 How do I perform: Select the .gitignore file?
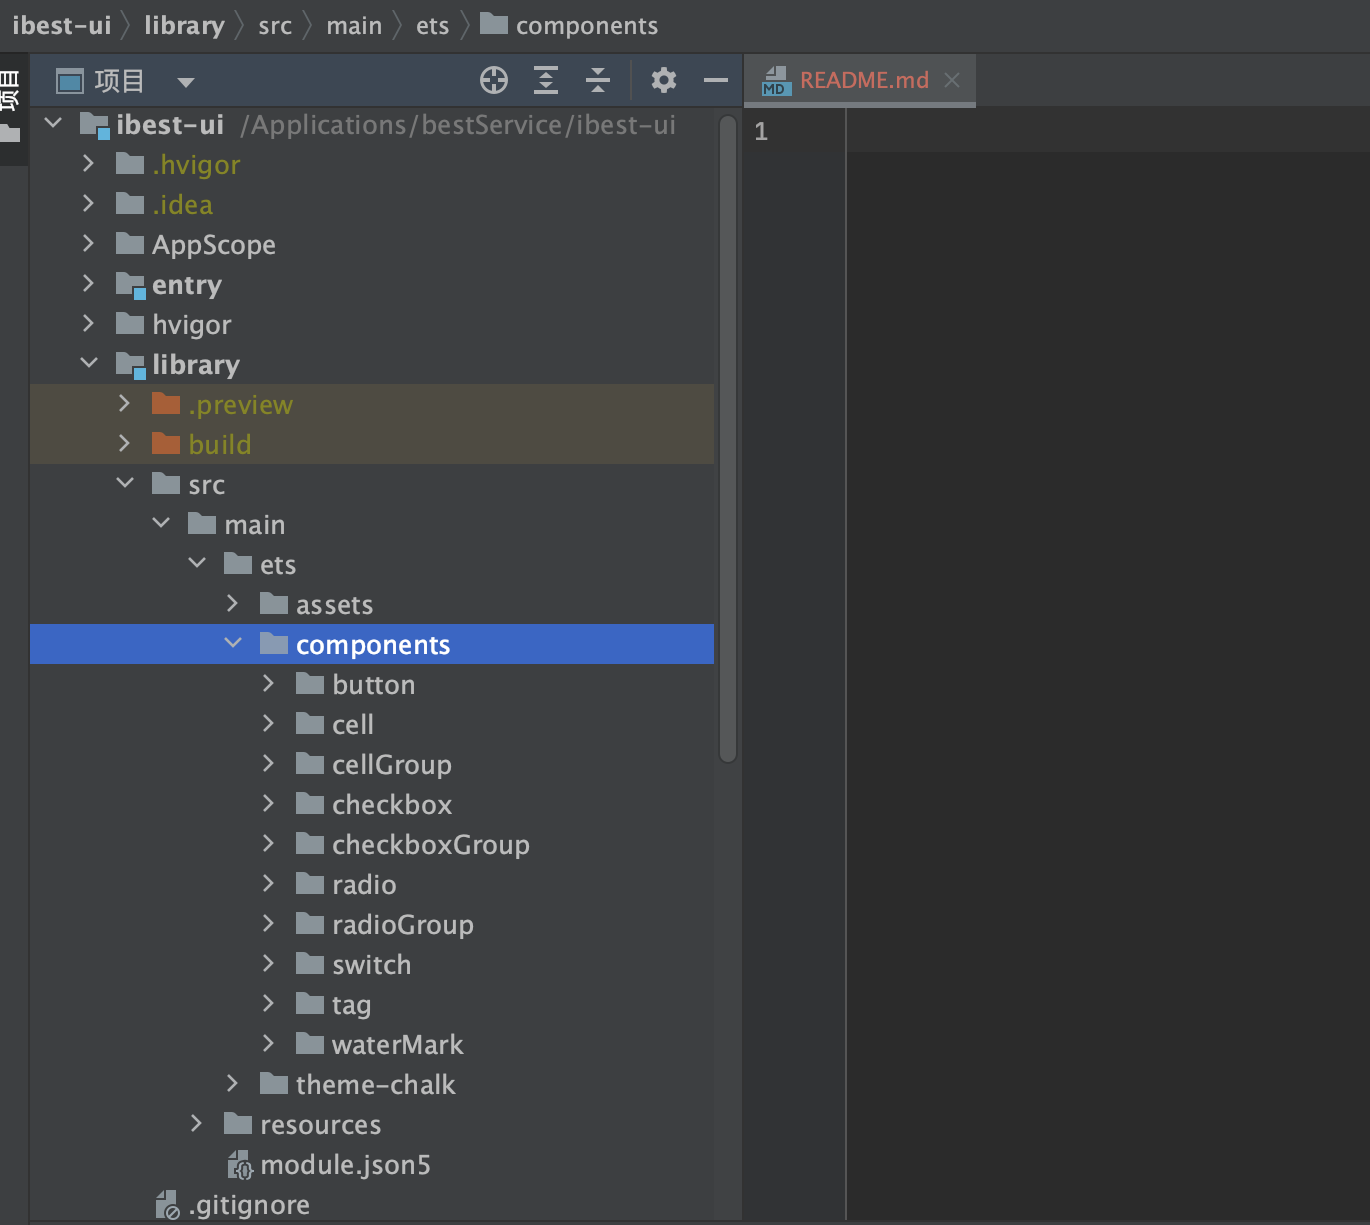coord(249,1205)
